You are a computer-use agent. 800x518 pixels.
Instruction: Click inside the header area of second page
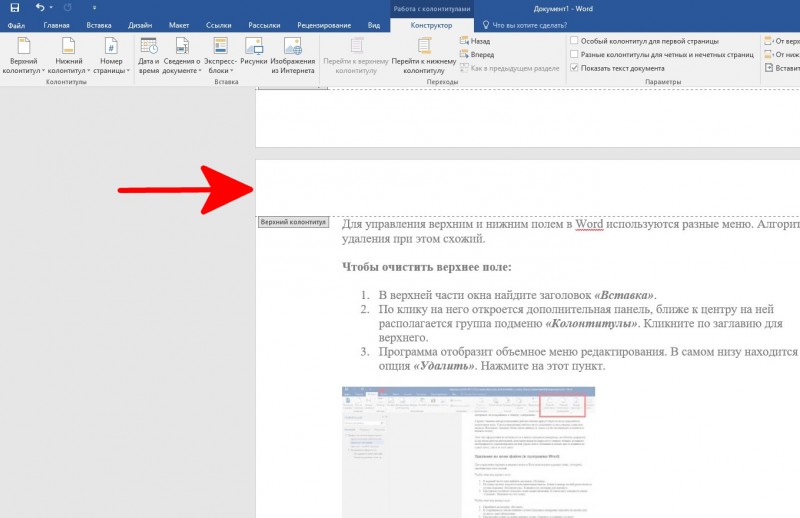coord(527,189)
